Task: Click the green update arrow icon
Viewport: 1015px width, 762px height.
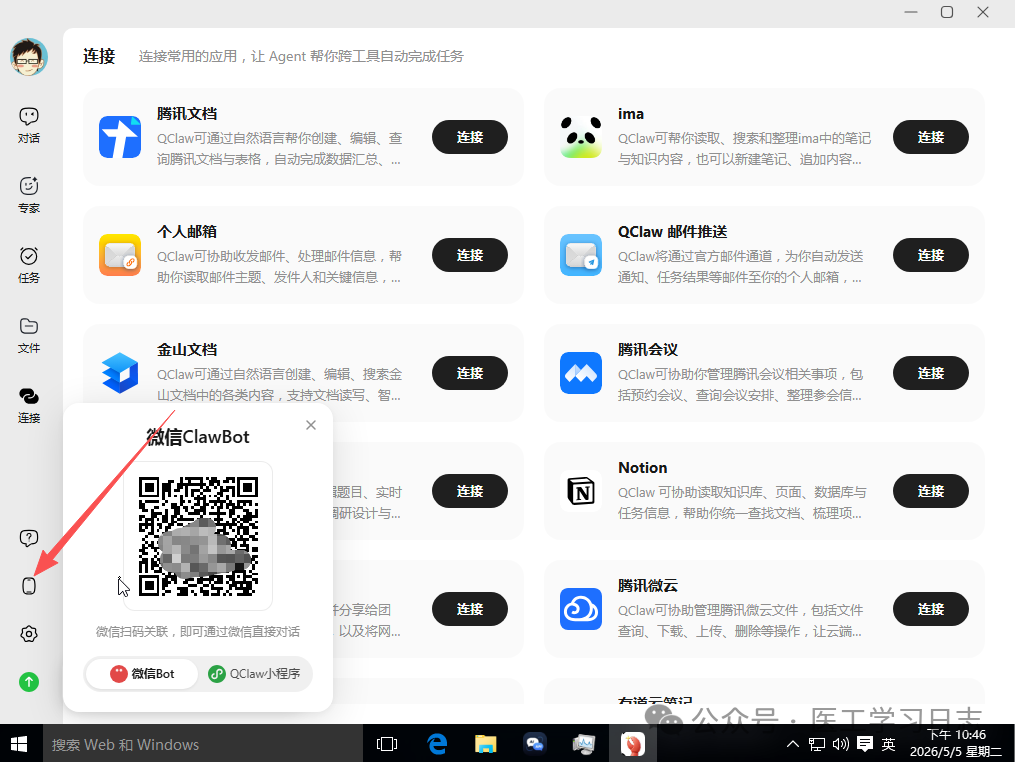Action: tap(28, 682)
